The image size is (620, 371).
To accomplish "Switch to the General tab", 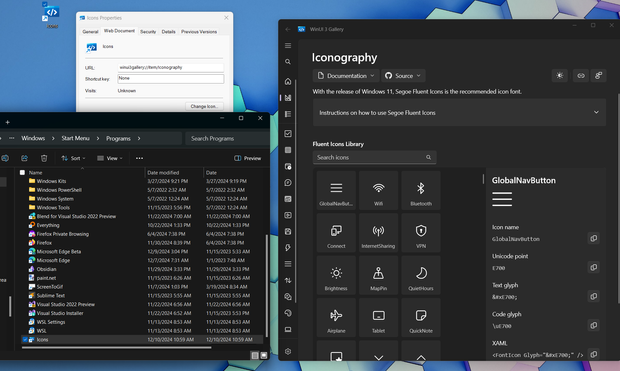I will pos(90,32).
